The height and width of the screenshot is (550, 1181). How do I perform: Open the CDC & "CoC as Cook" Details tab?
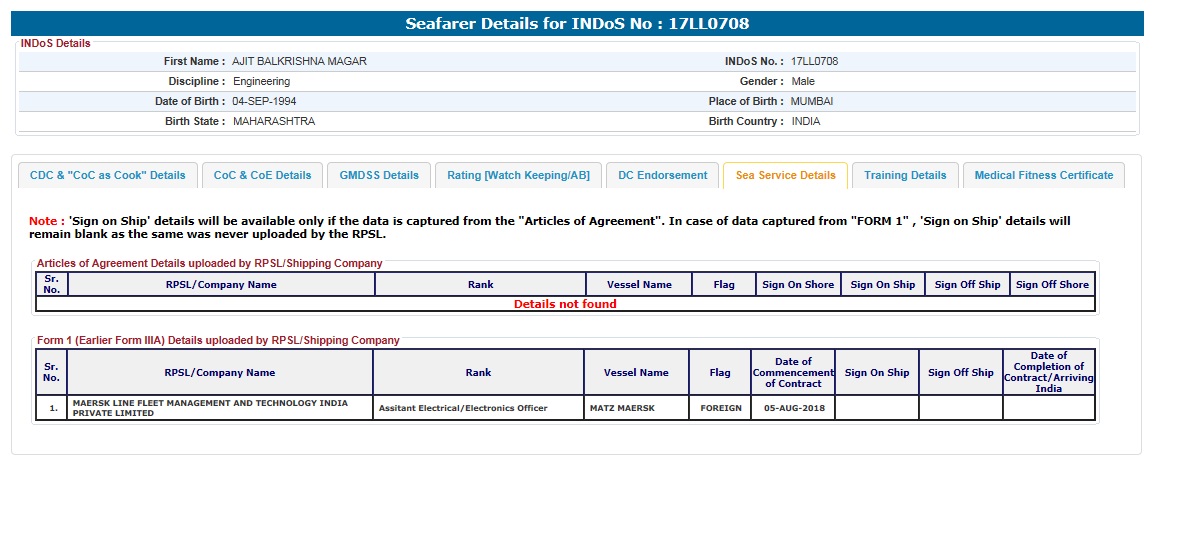pos(108,175)
